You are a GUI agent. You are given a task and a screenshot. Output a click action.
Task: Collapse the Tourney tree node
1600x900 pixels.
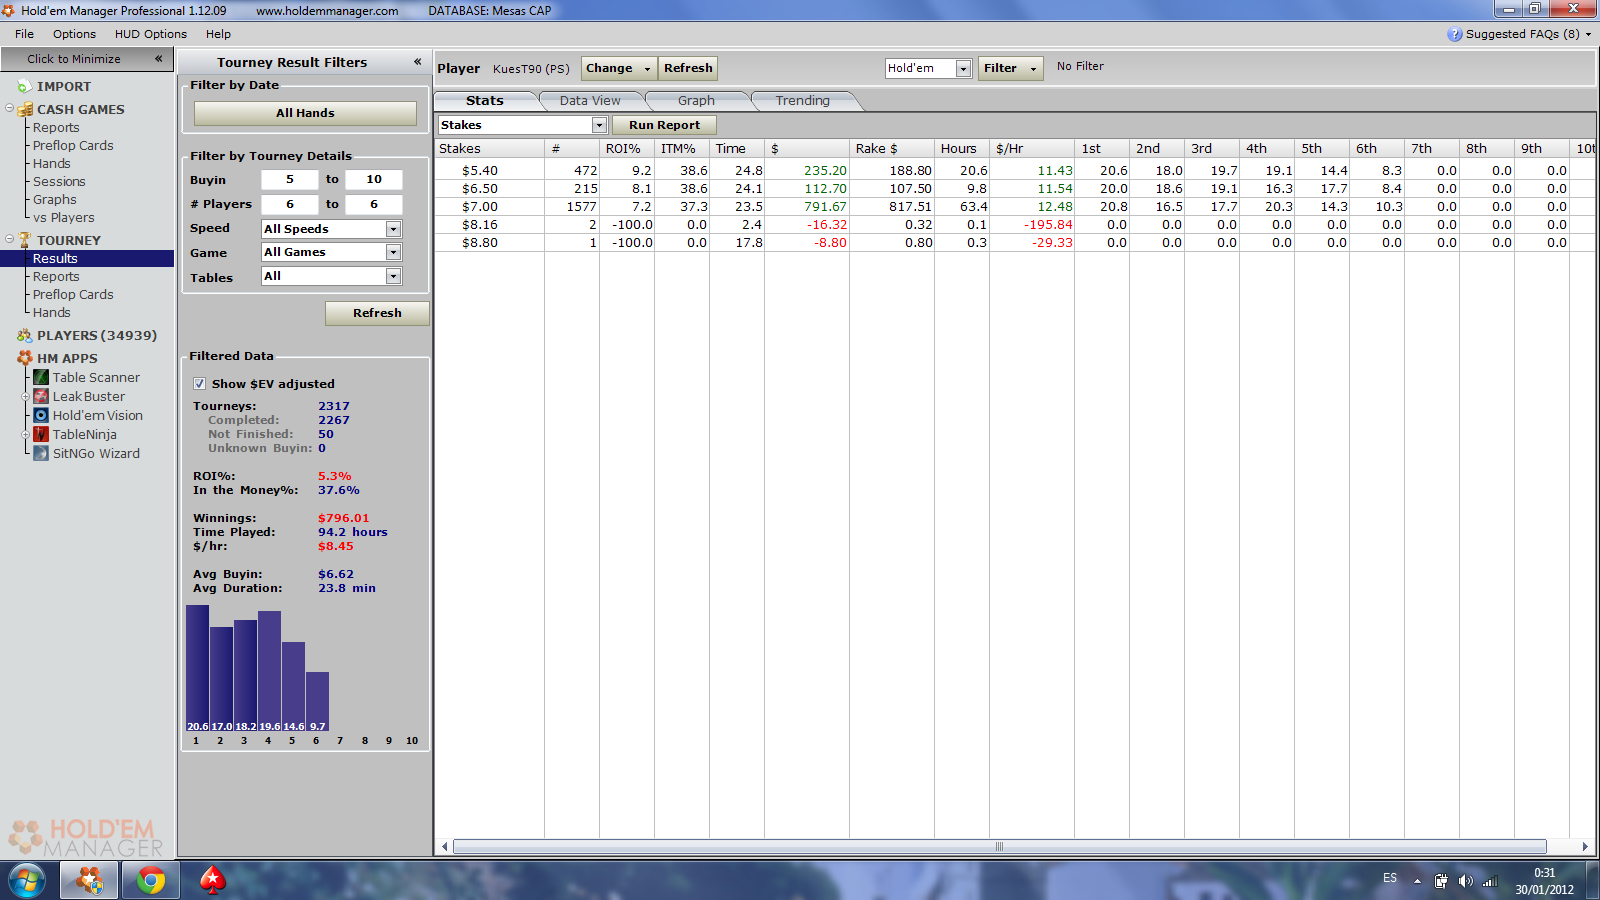(x=10, y=239)
